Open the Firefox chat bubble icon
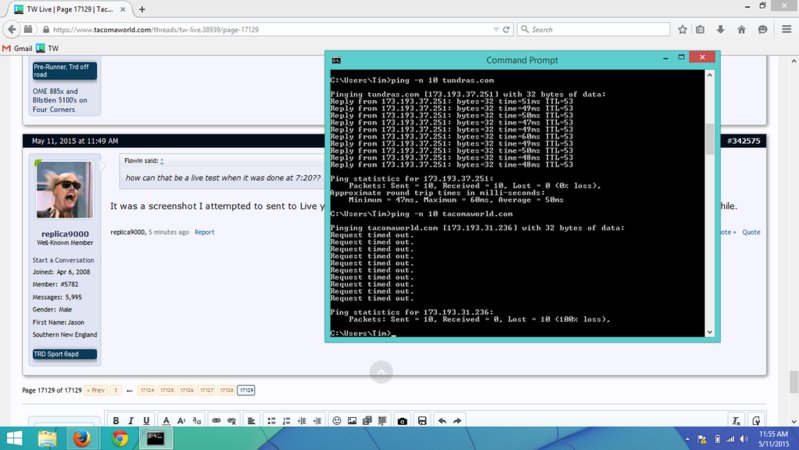Screen dimensions: 799x450 (762, 30)
